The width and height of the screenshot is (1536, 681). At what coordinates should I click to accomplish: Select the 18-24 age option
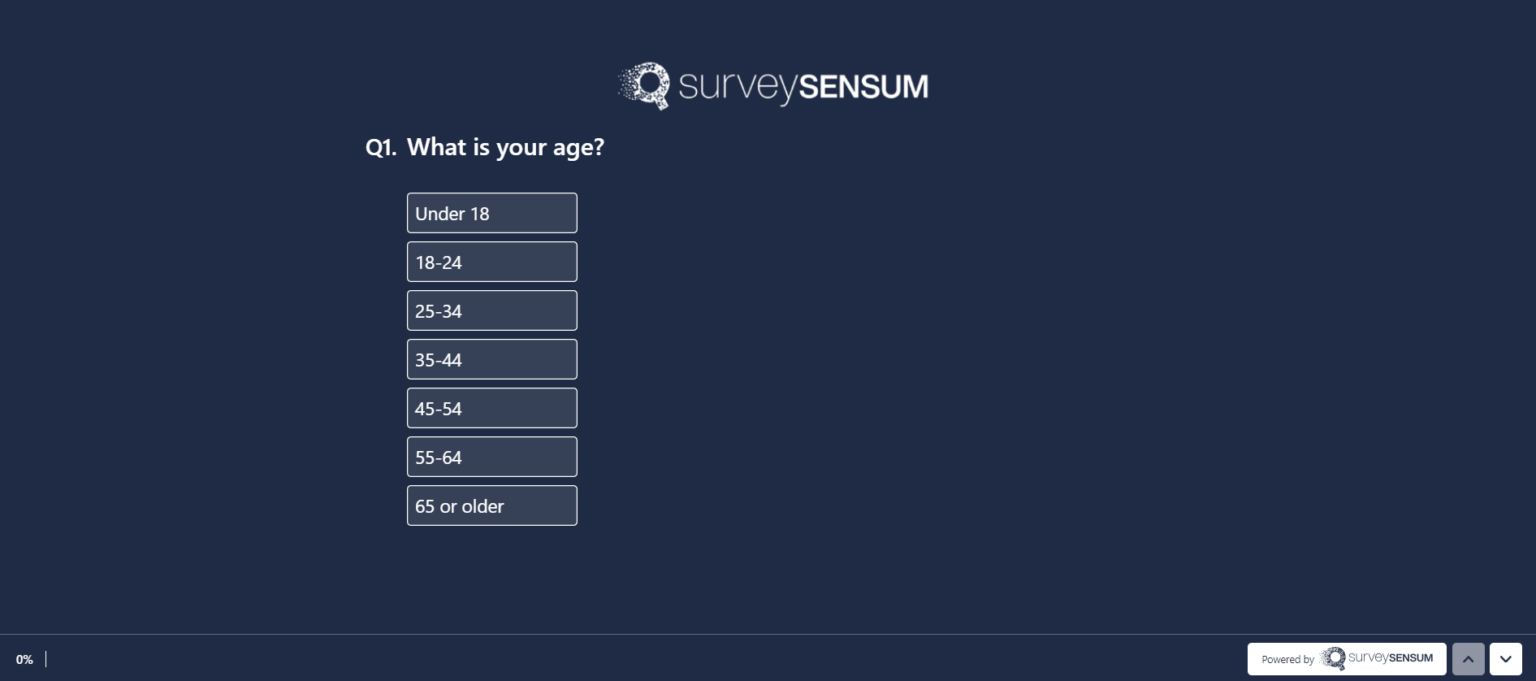pyautogui.click(x=491, y=261)
